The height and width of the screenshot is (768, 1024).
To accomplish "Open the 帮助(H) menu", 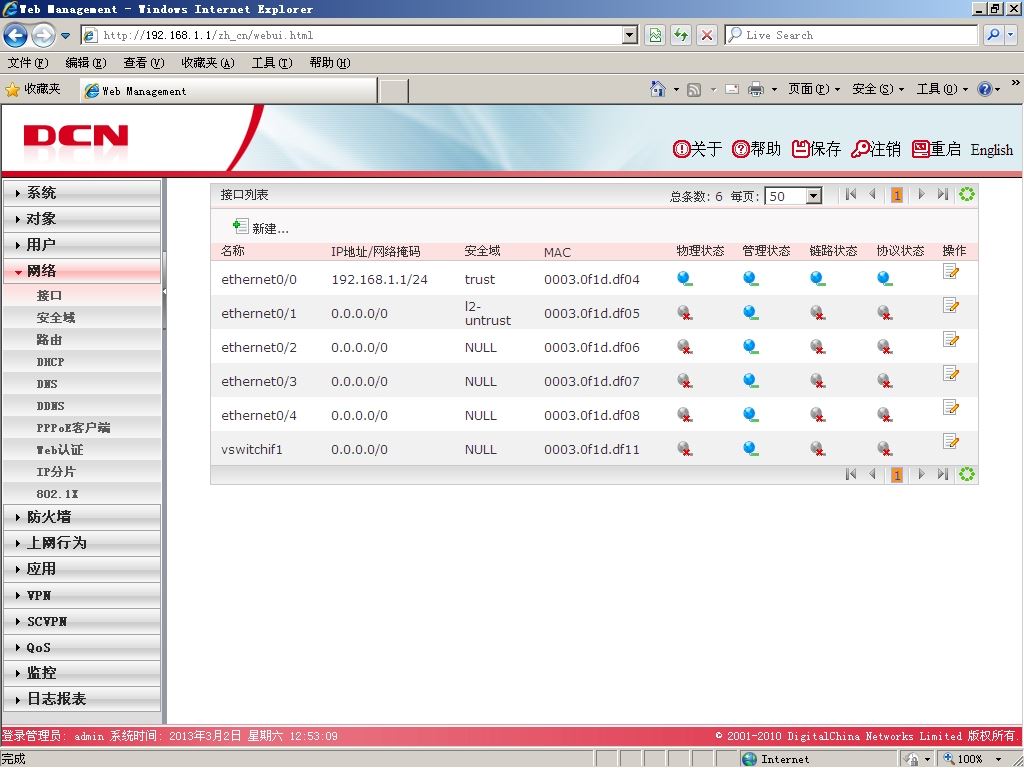I will pyautogui.click(x=330, y=63).
